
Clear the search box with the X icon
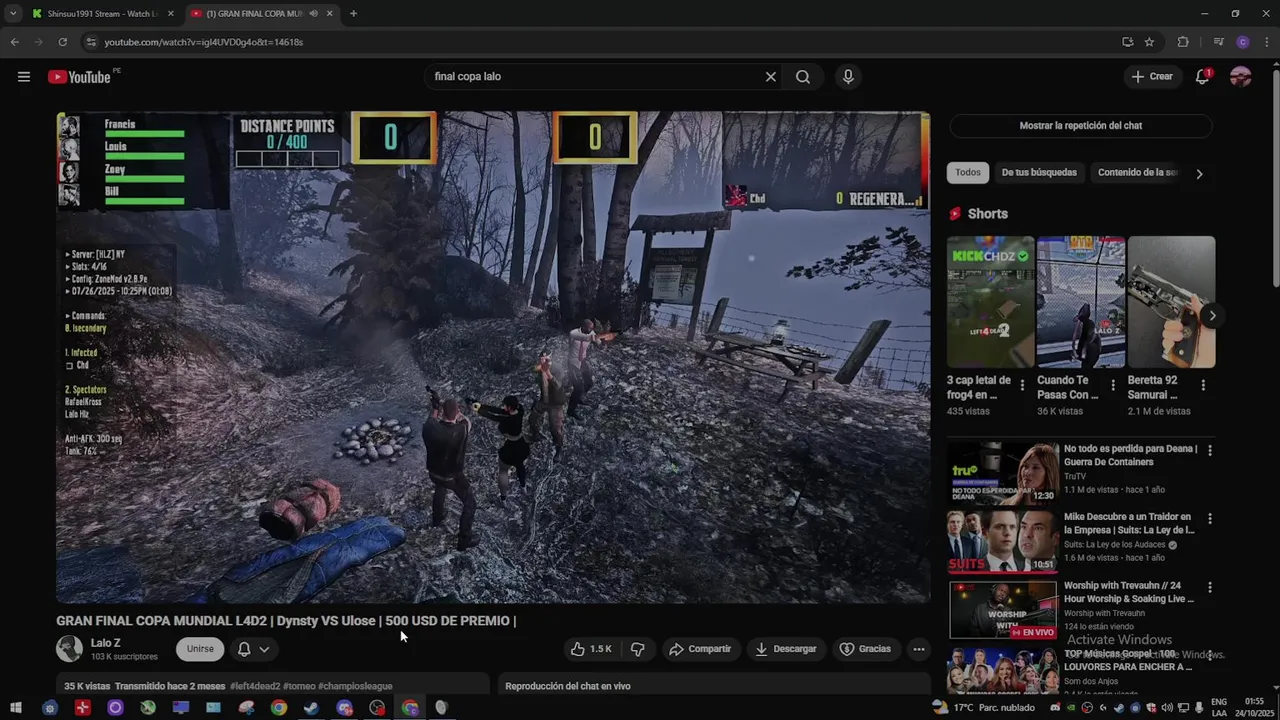tap(771, 77)
